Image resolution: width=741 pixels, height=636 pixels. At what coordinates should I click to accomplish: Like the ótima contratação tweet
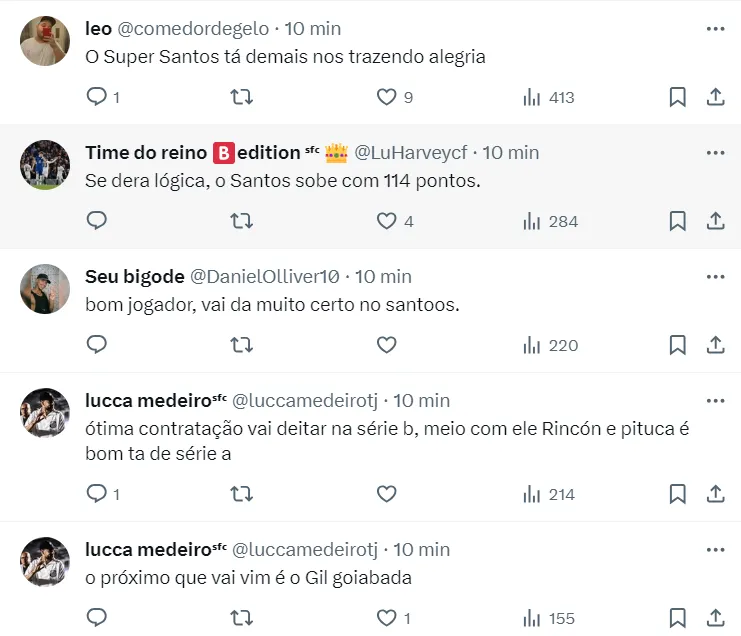coord(386,494)
